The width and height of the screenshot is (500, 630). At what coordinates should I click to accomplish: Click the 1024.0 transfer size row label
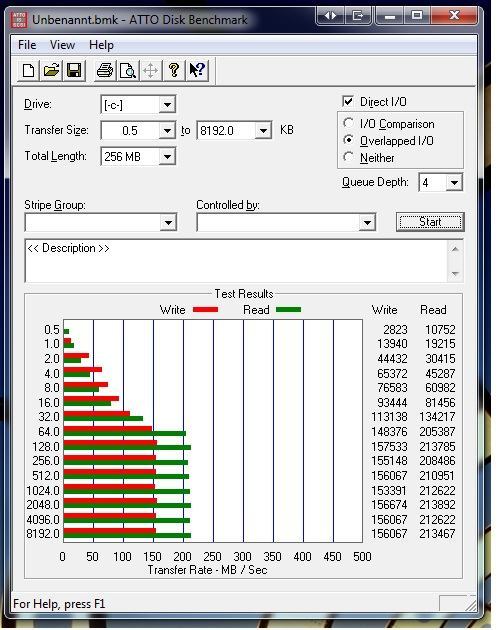click(x=43, y=491)
